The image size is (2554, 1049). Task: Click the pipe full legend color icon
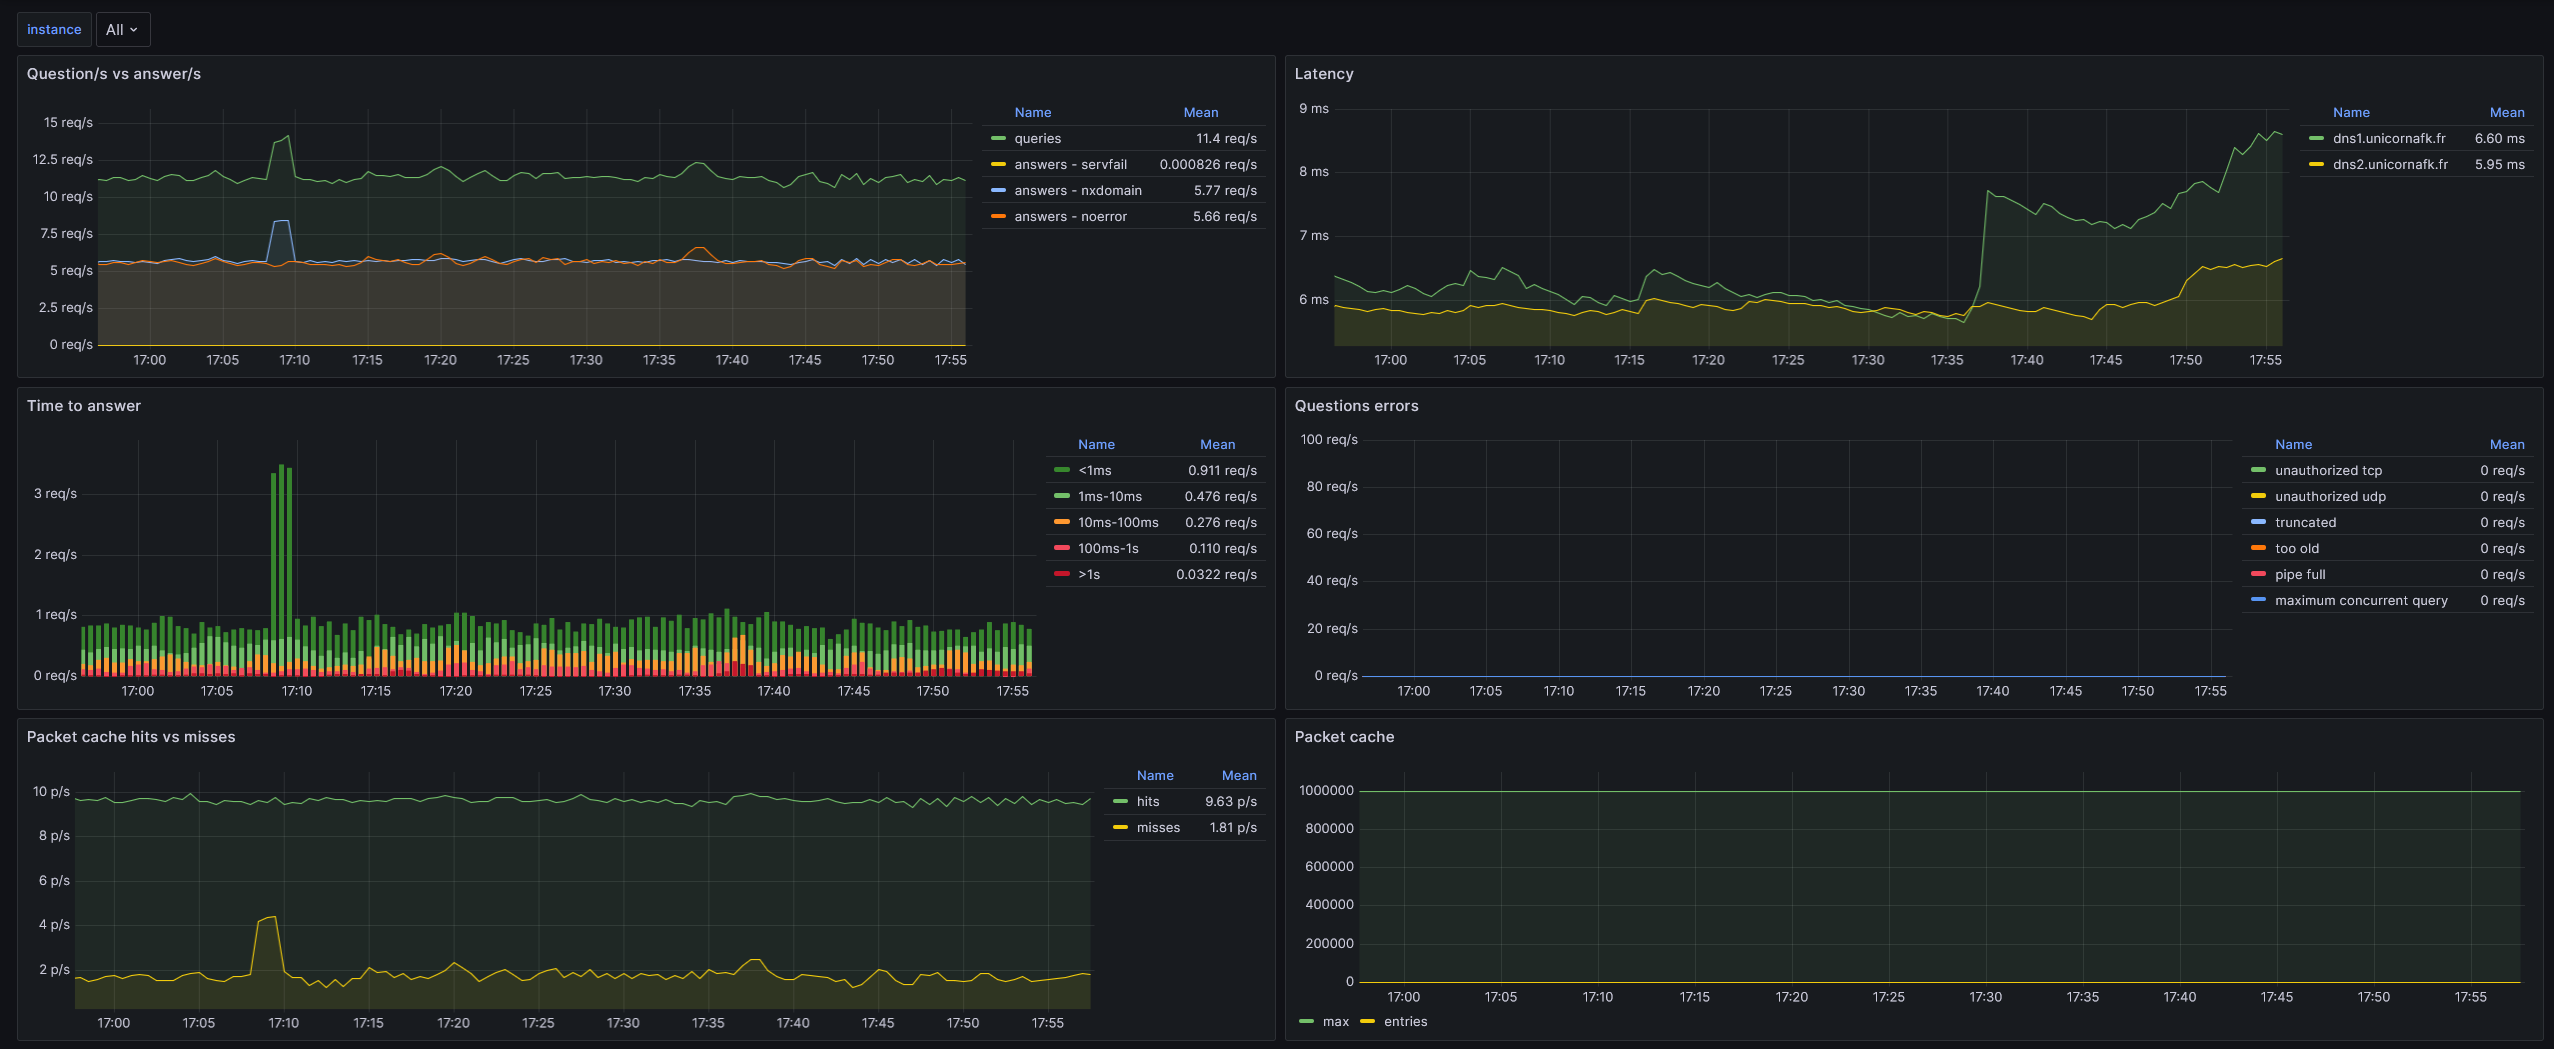pos(2258,575)
